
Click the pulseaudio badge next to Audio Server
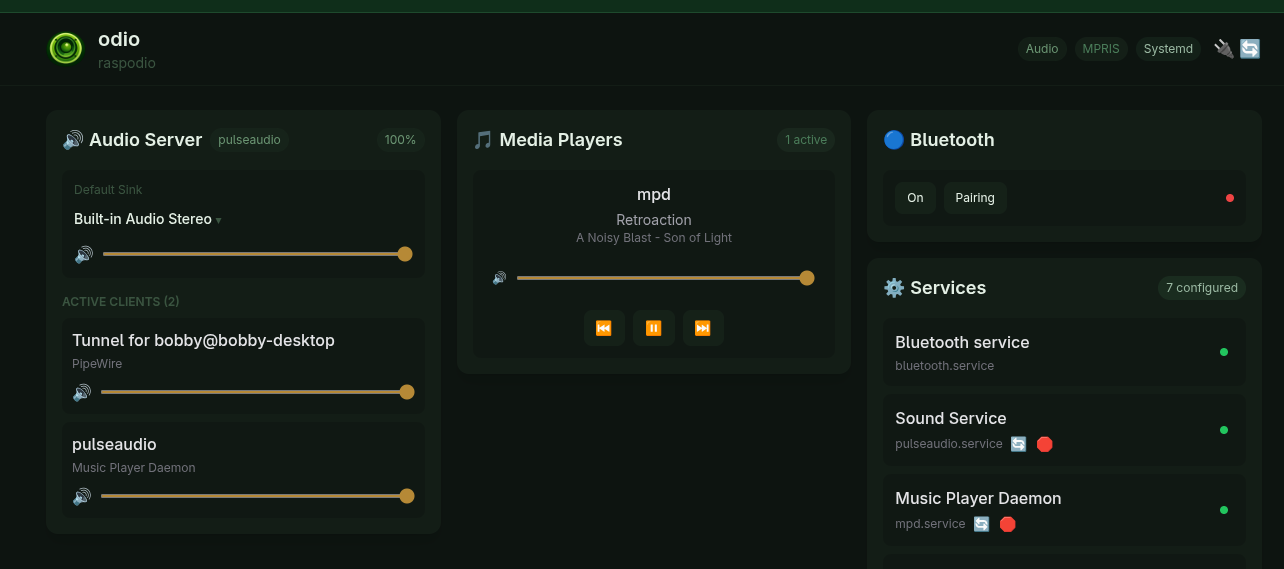(x=250, y=140)
